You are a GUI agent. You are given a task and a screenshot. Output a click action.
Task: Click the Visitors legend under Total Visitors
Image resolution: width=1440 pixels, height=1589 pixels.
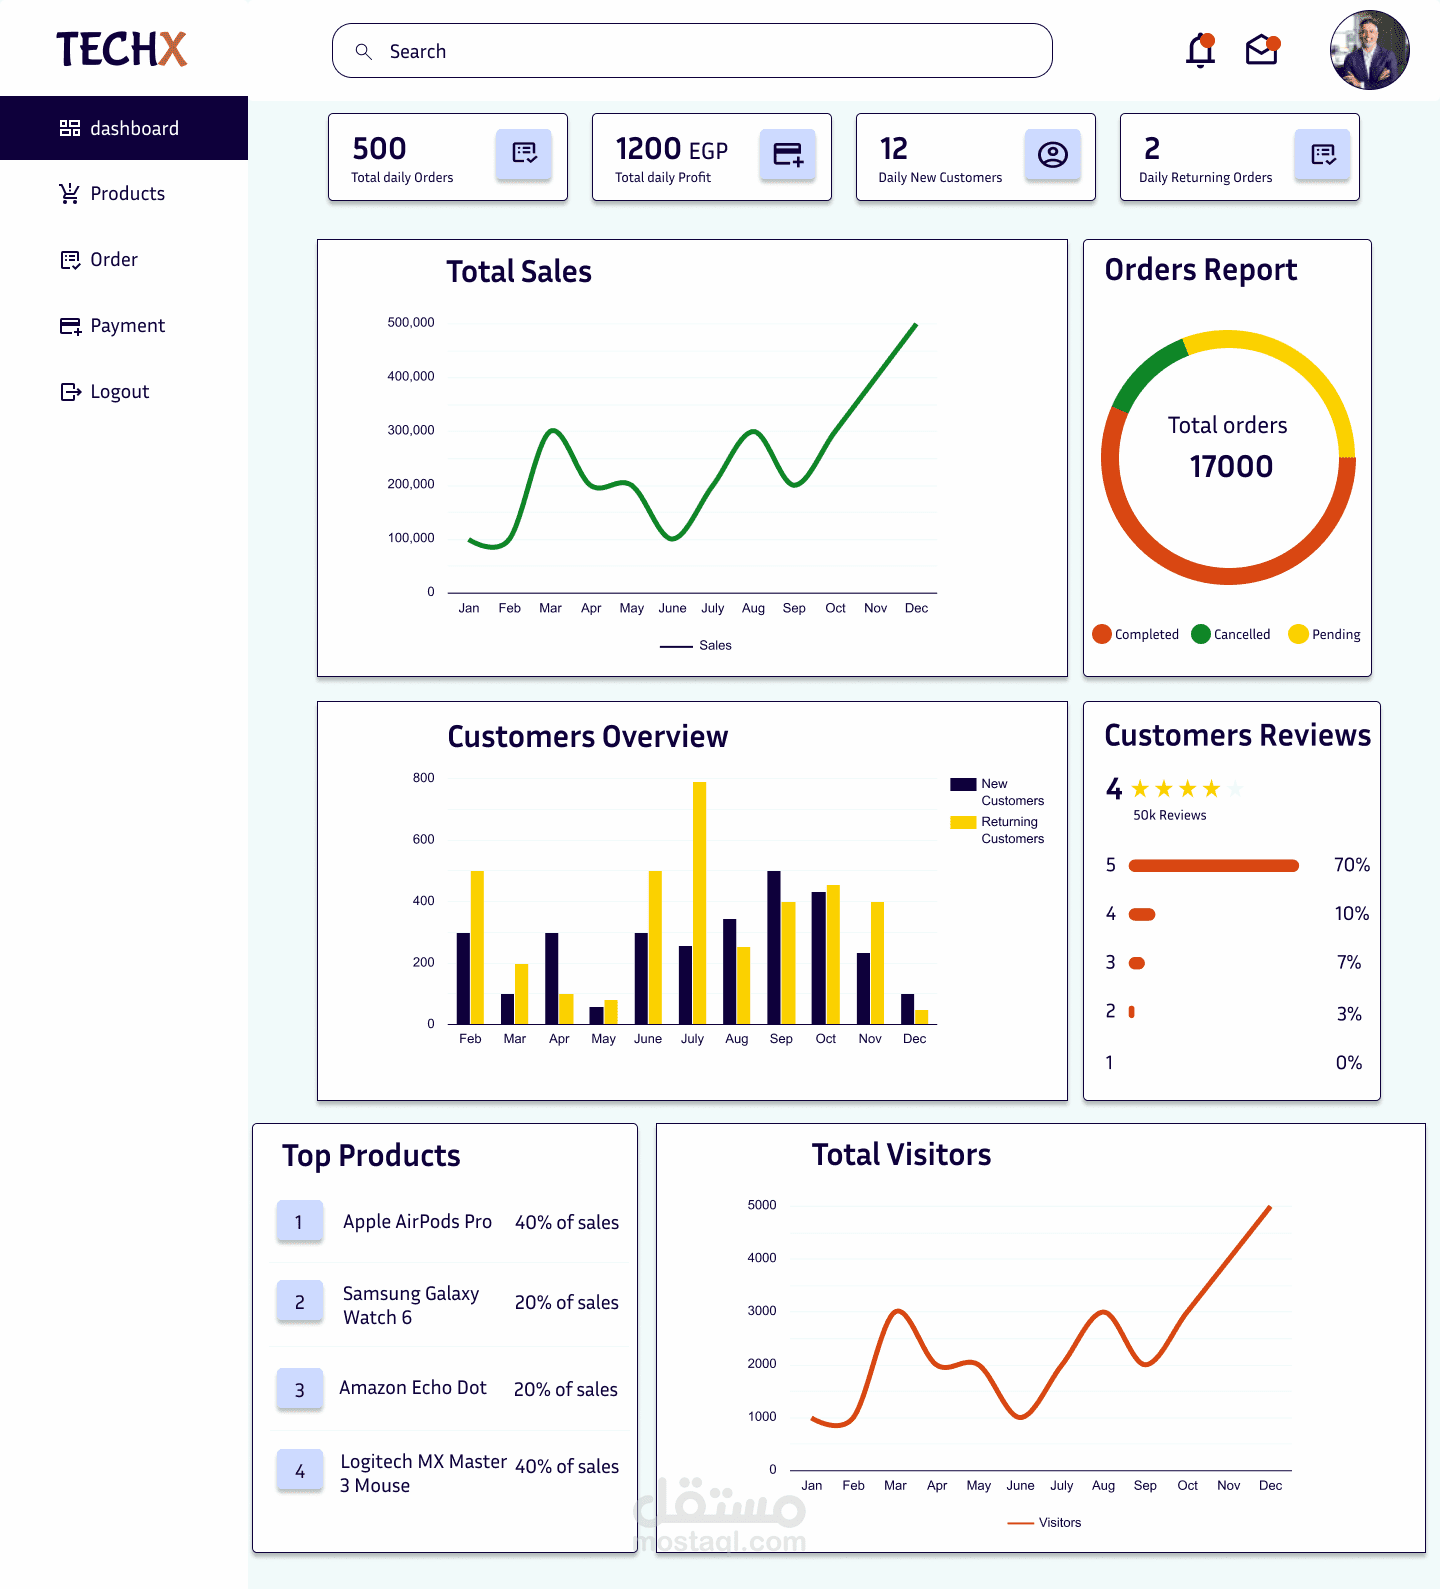point(1045,1523)
